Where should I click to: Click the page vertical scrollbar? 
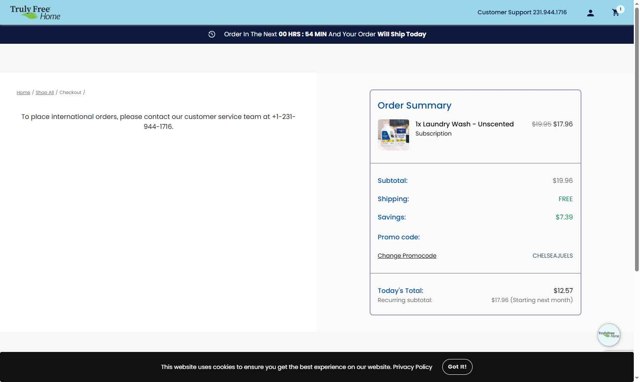click(x=636, y=139)
